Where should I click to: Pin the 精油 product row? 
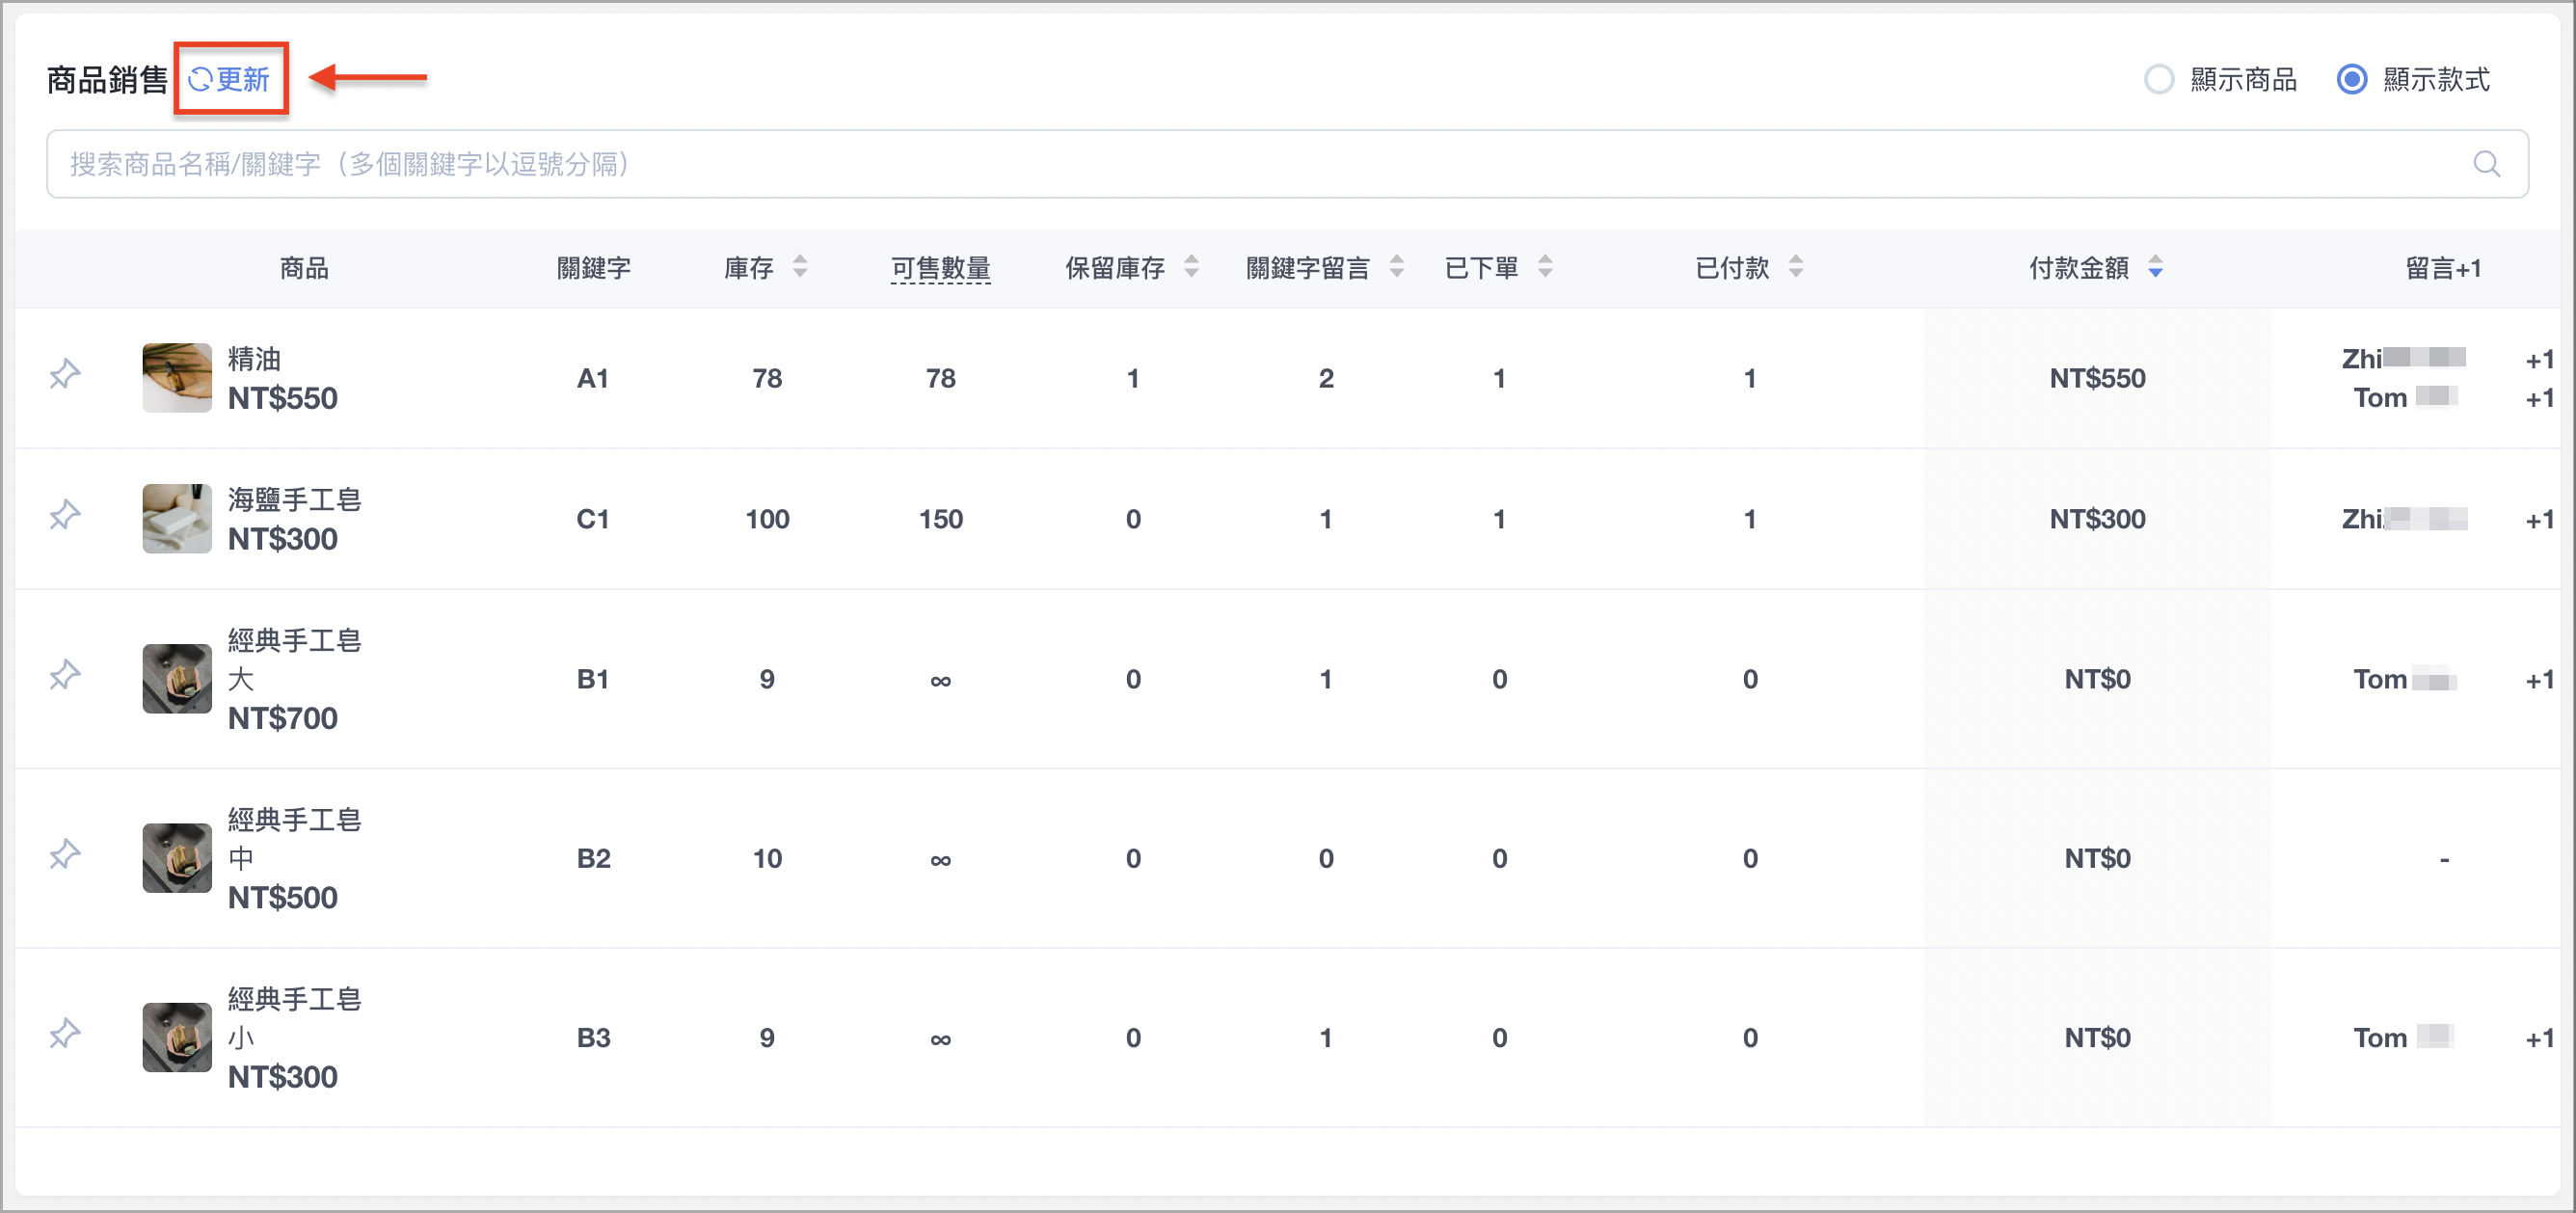65,374
